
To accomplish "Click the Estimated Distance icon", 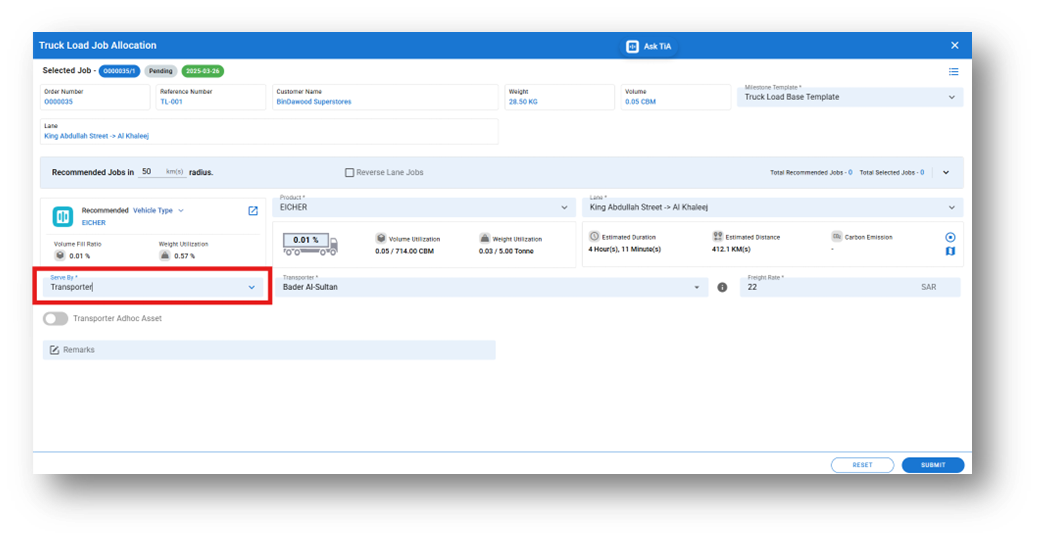I will [x=718, y=236].
